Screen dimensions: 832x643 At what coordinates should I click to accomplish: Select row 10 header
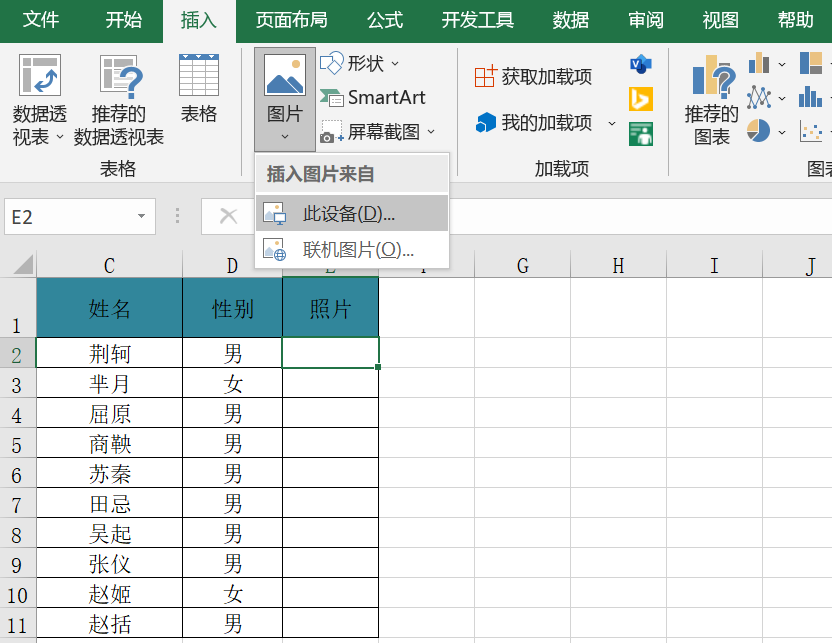coord(18,594)
